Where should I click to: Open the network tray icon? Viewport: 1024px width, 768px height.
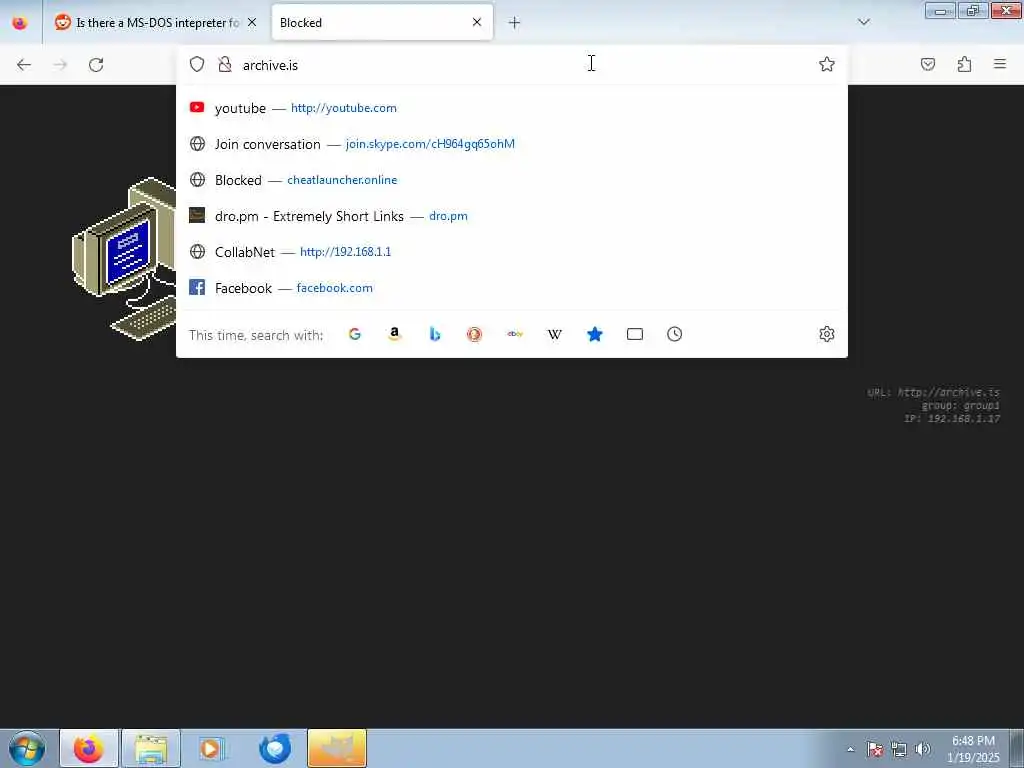click(899, 749)
